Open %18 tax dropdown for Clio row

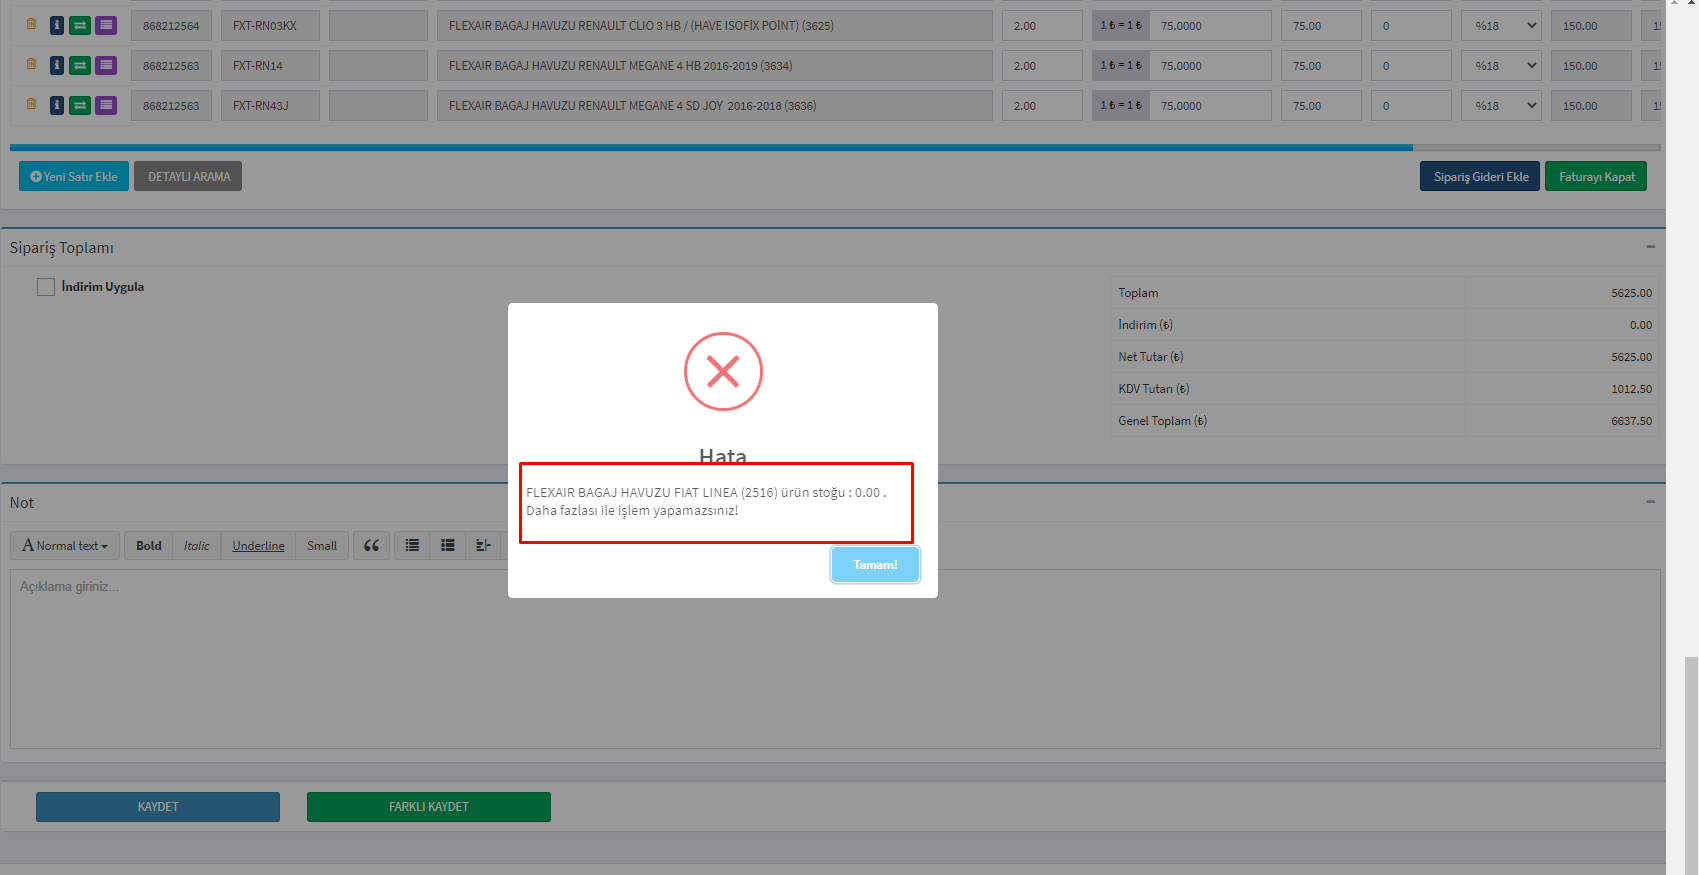pyautogui.click(x=1500, y=26)
